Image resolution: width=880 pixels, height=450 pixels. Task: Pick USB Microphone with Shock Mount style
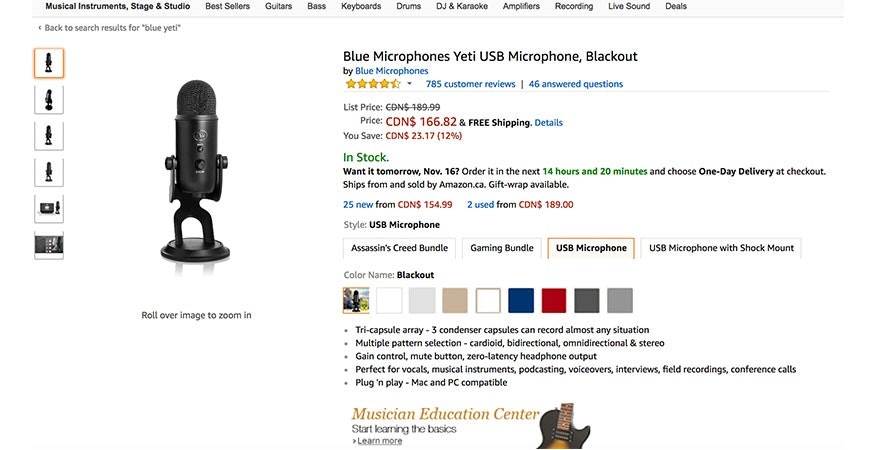tap(720, 248)
